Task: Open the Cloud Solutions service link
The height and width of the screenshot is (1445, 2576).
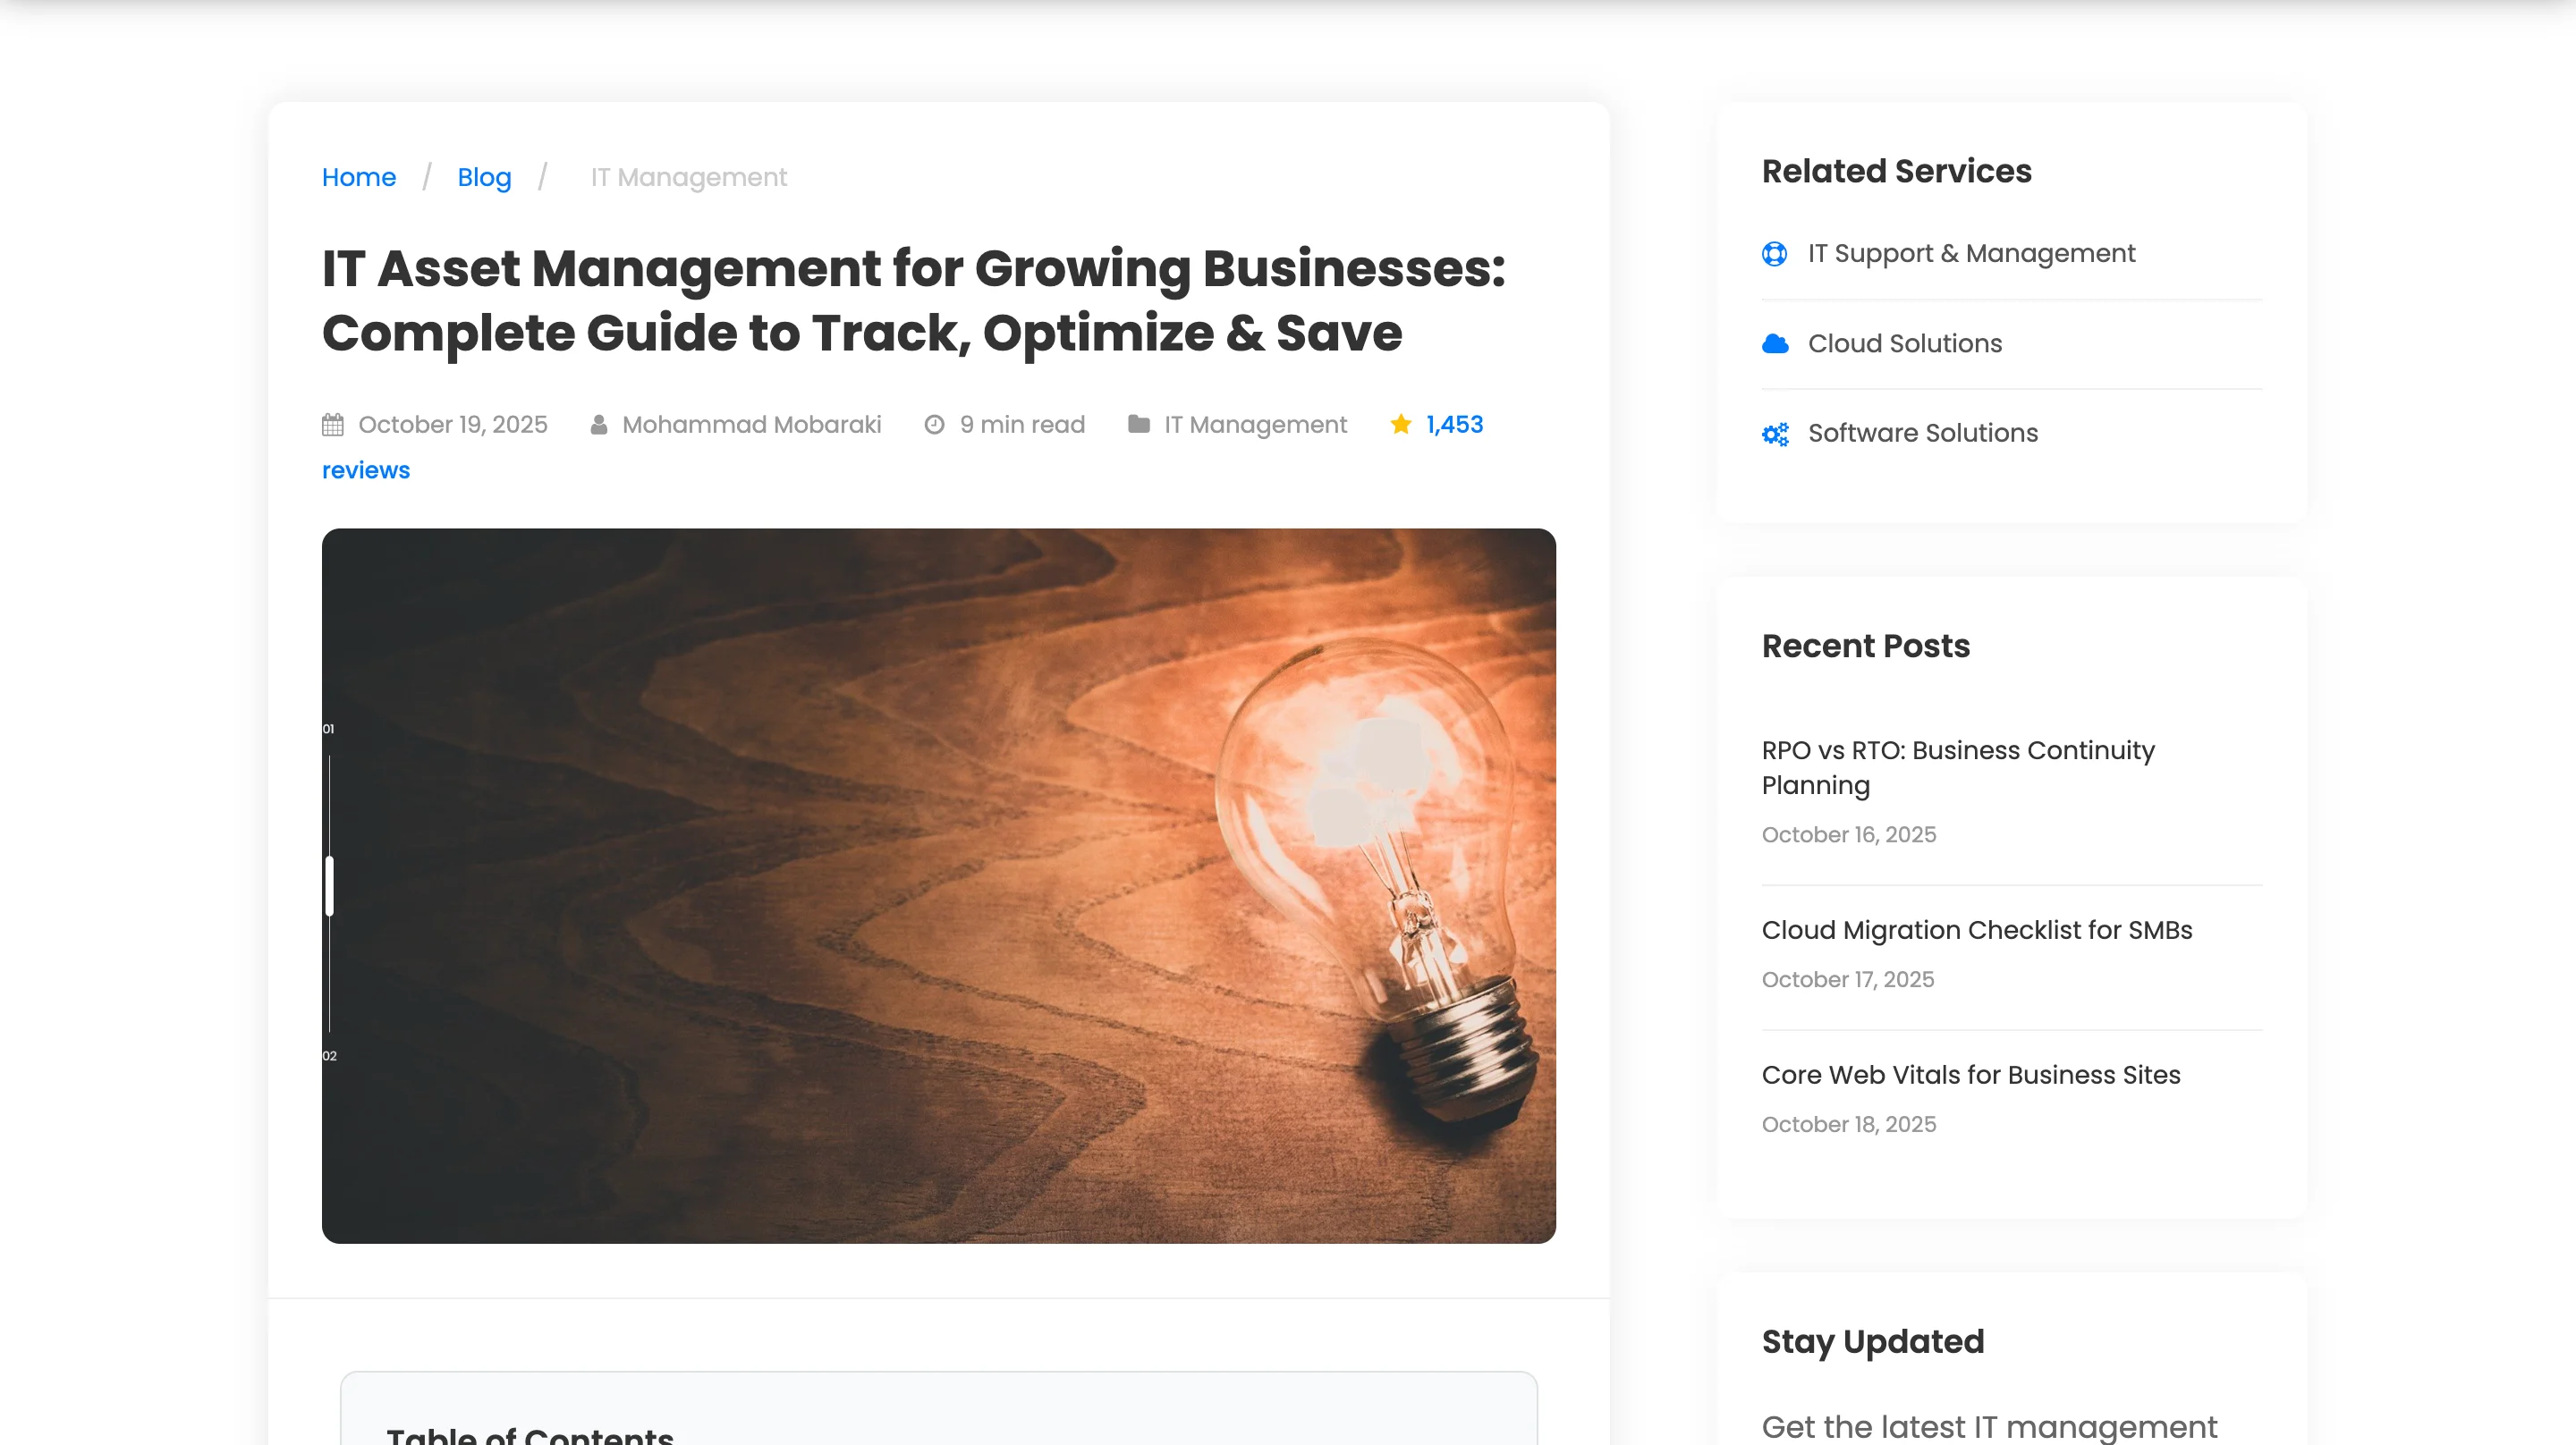Action: 1904,344
